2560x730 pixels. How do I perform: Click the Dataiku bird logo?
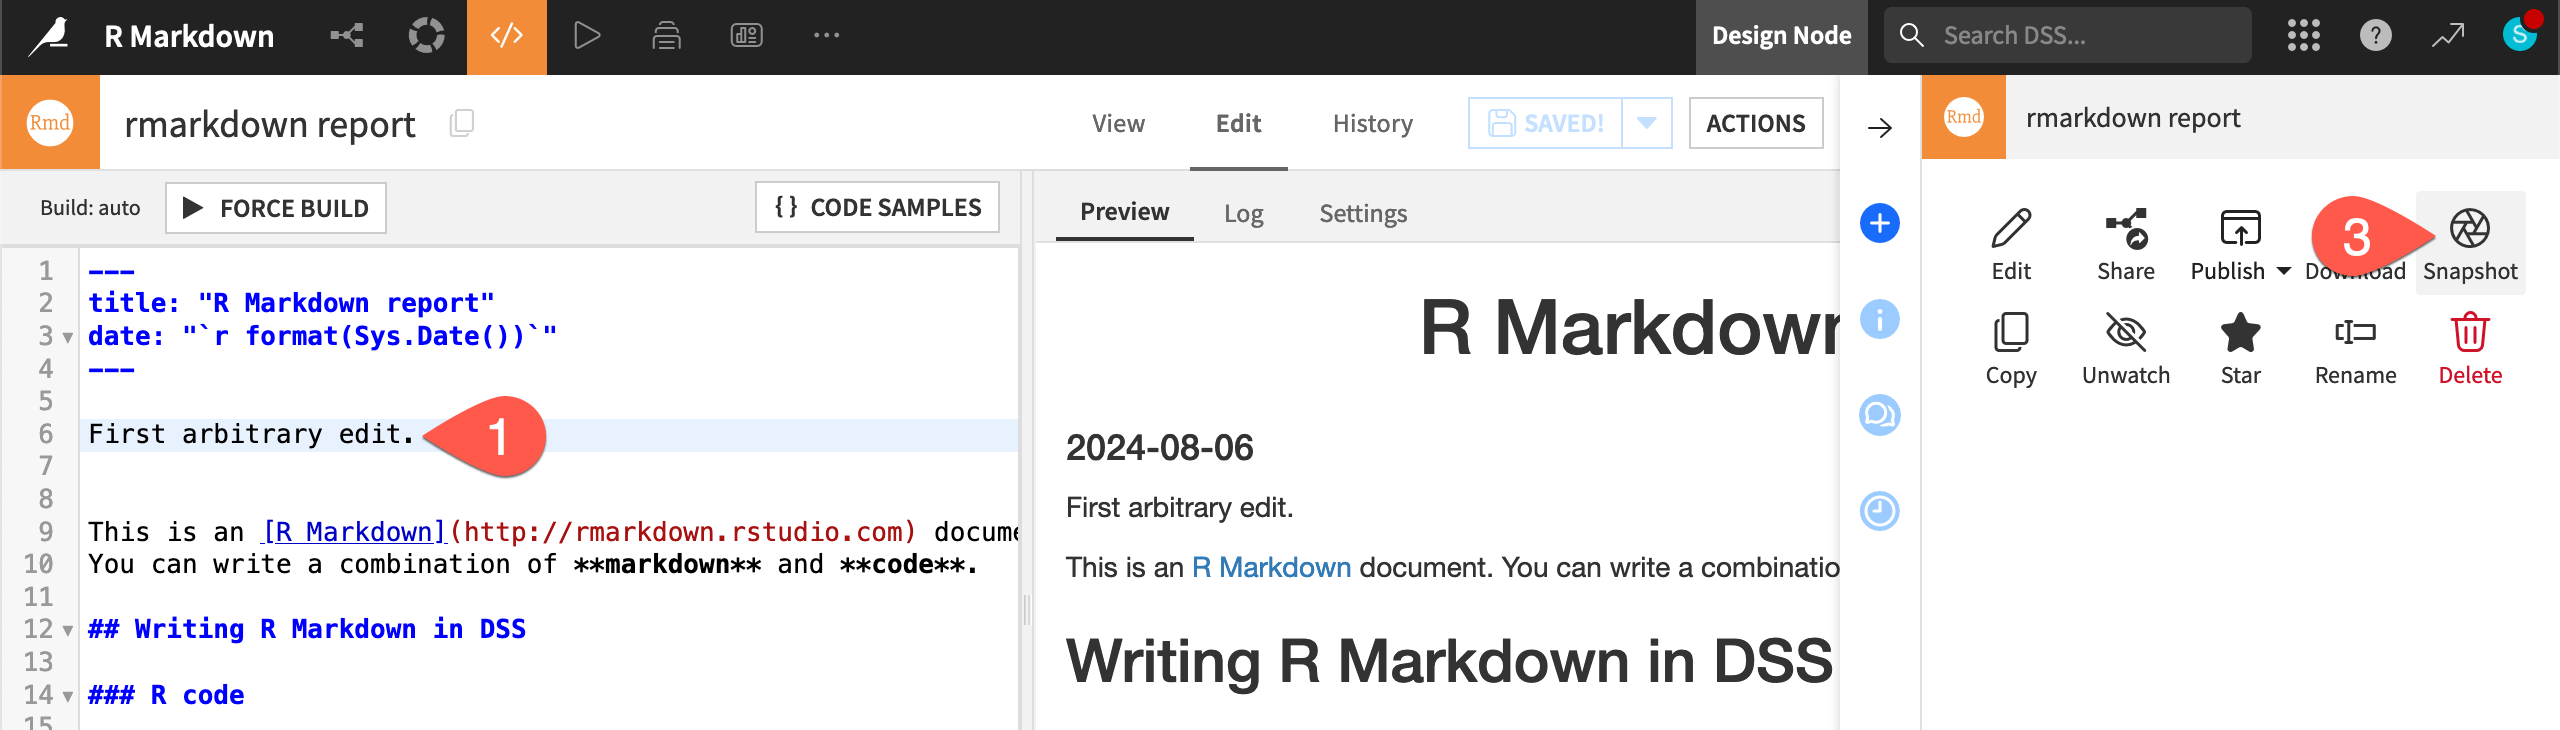(49, 36)
